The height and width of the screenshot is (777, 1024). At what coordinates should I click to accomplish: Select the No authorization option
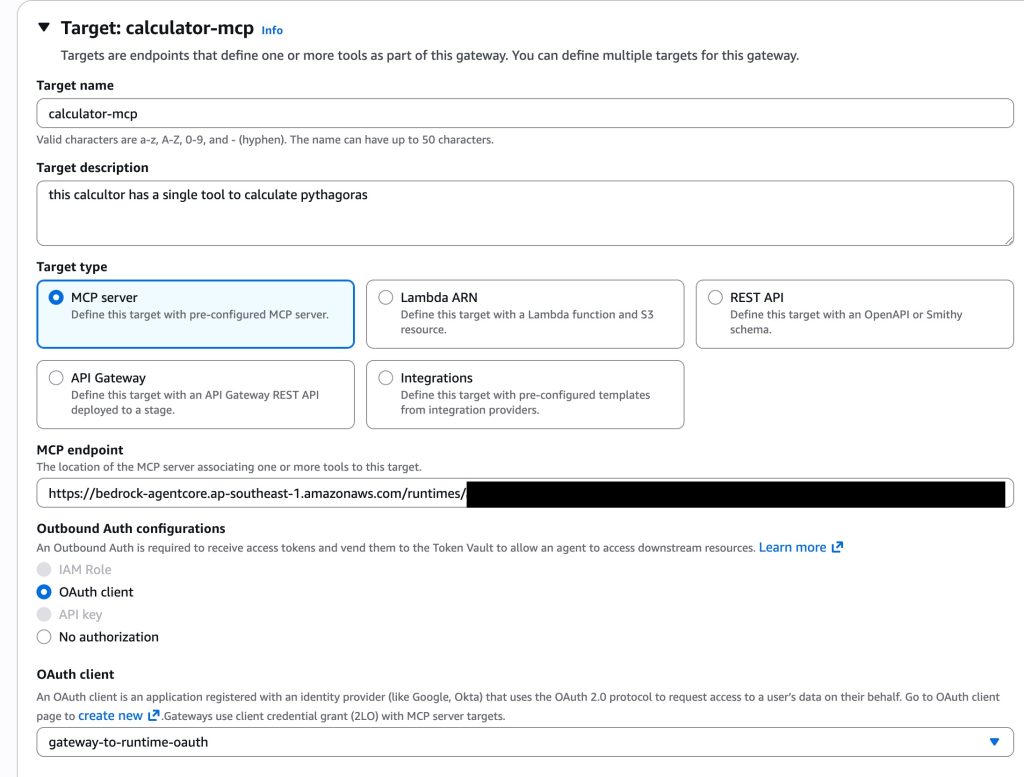point(44,637)
